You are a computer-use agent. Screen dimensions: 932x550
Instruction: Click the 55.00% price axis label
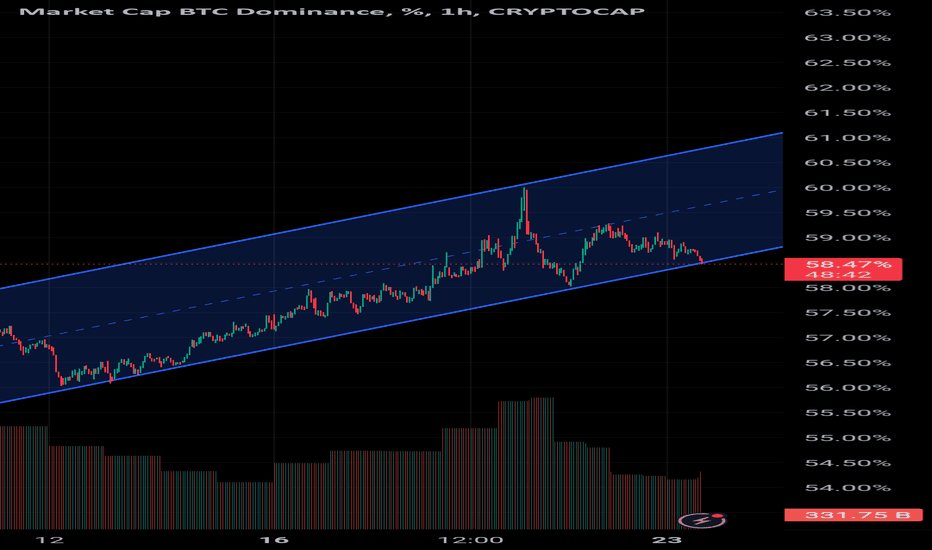pos(848,438)
